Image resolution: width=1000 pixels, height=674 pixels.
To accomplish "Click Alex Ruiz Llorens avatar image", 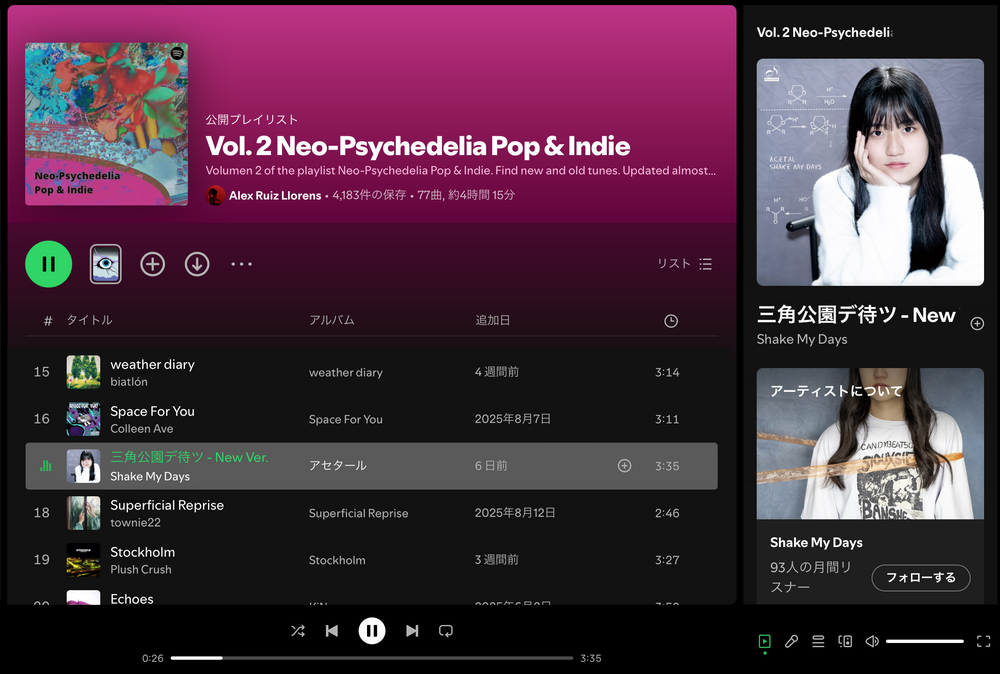I will pyautogui.click(x=216, y=195).
